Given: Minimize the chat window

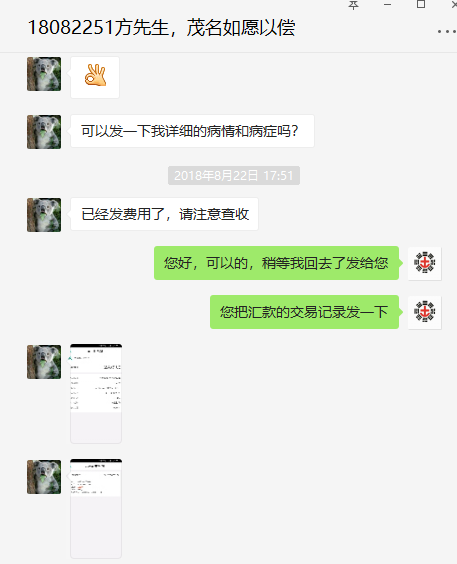Looking at the screenshot, I should point(387,5).
